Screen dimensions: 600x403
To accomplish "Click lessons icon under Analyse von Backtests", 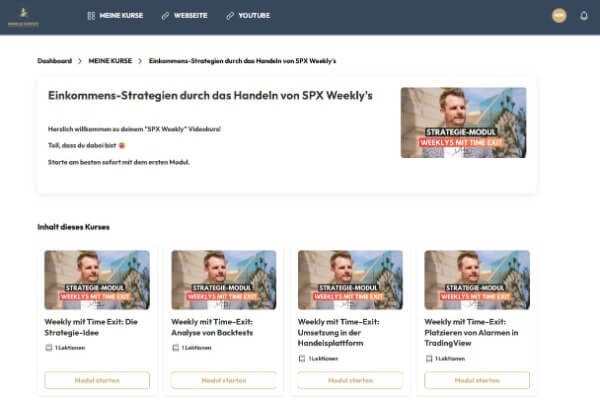I will (175, 347).
